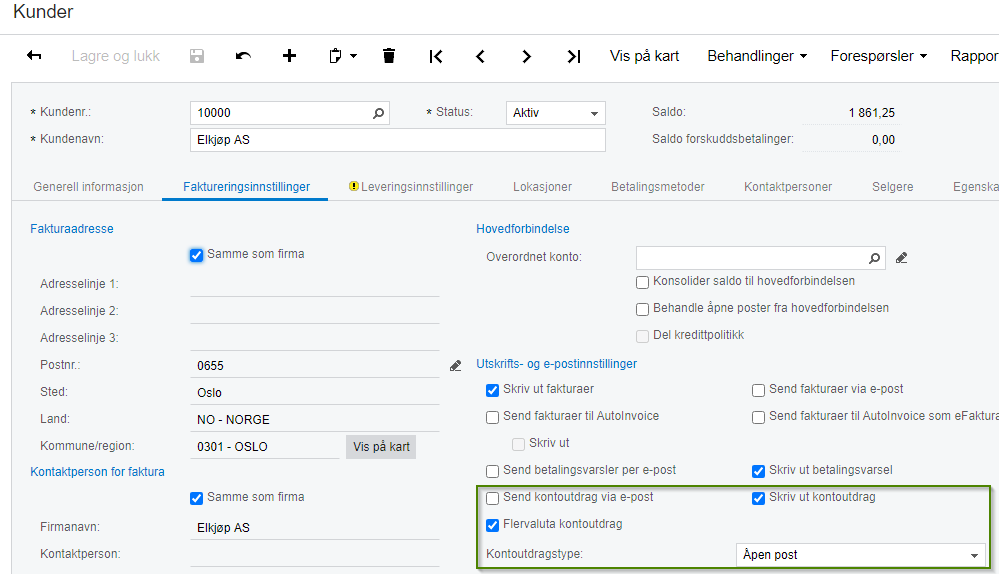Click the Kundenavn input field
Screen dimensions: 999x574
(x=397, y=140)
